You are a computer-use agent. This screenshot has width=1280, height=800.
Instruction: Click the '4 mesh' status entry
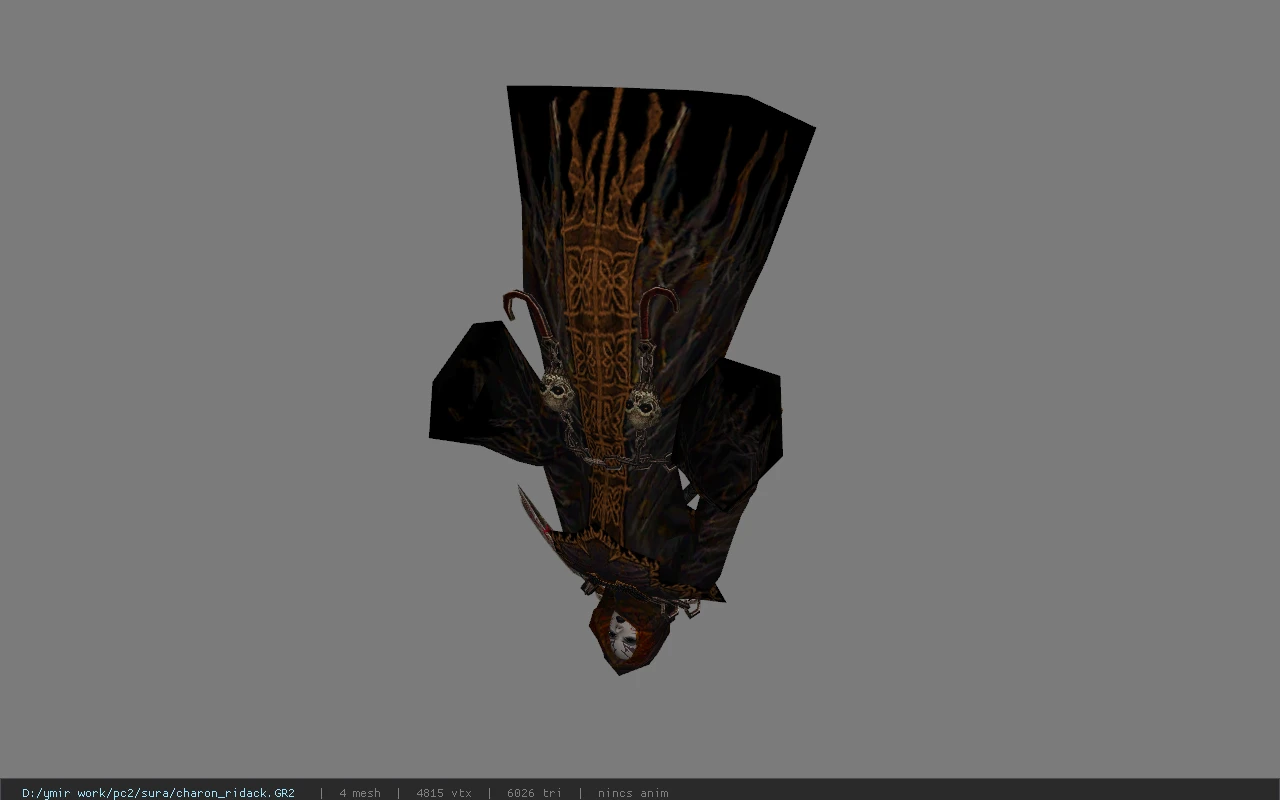(360, 793)
